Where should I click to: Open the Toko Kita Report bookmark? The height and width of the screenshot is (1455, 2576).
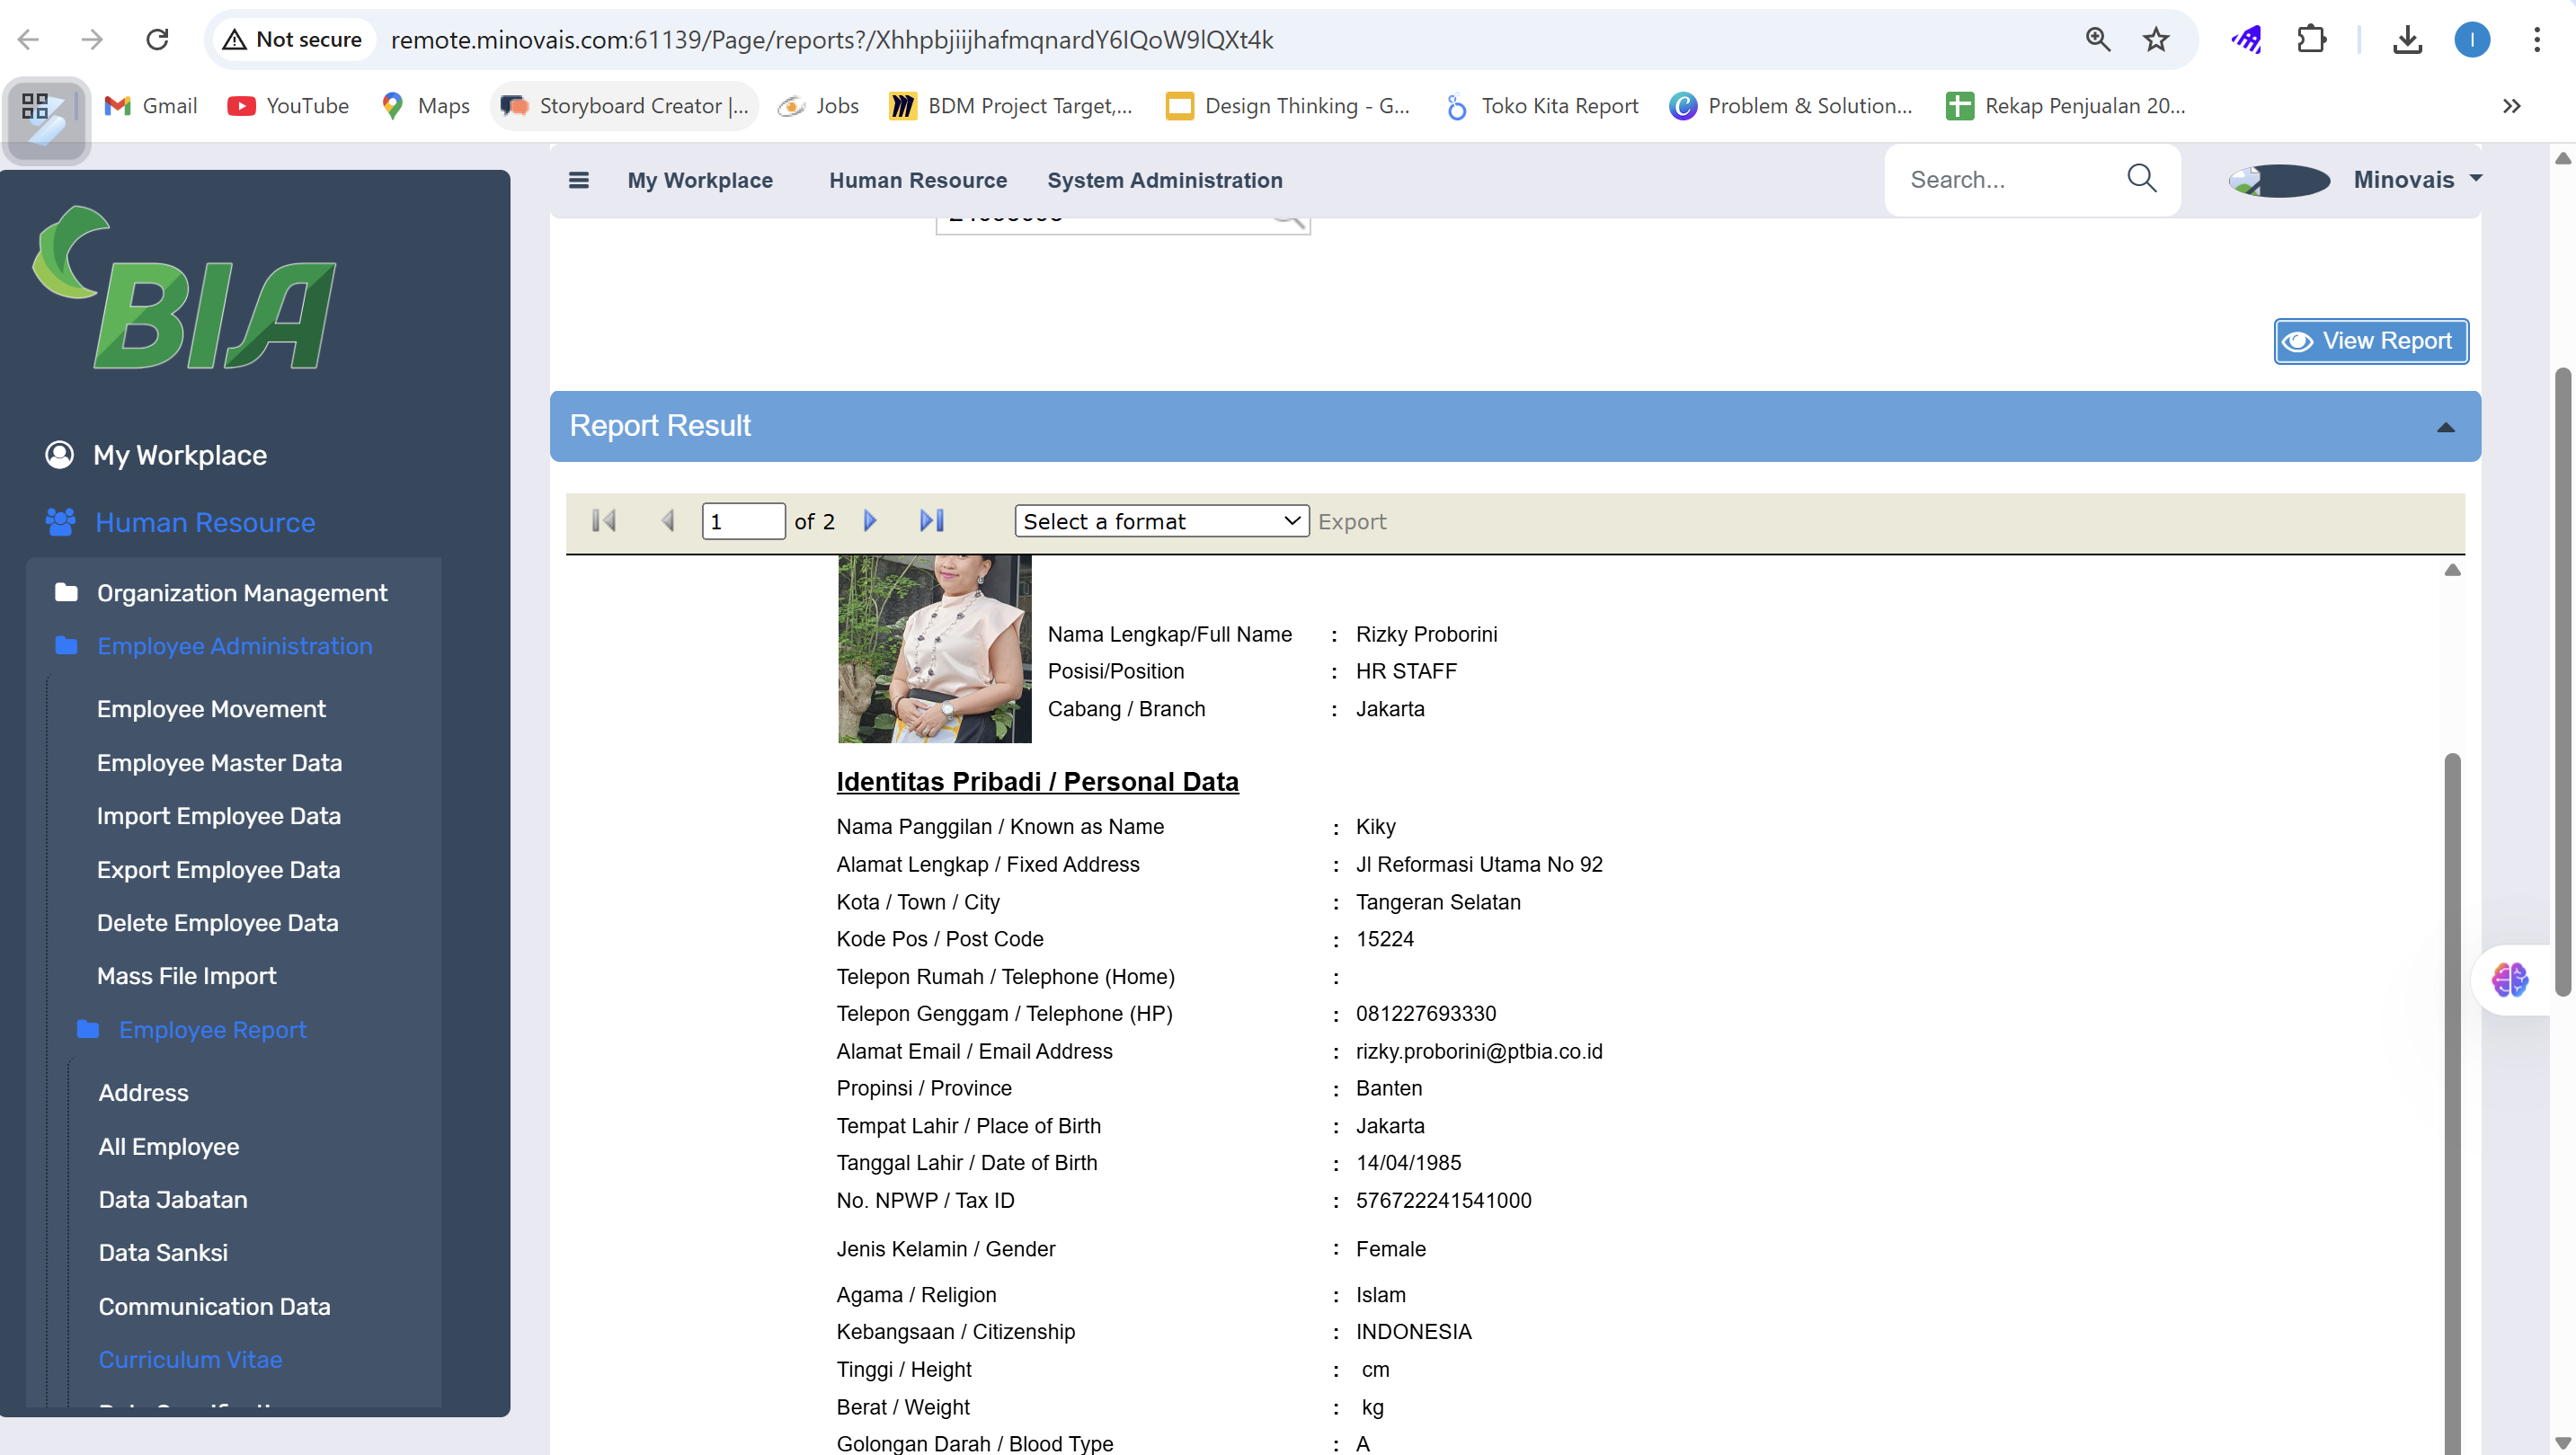(1543, 106)
